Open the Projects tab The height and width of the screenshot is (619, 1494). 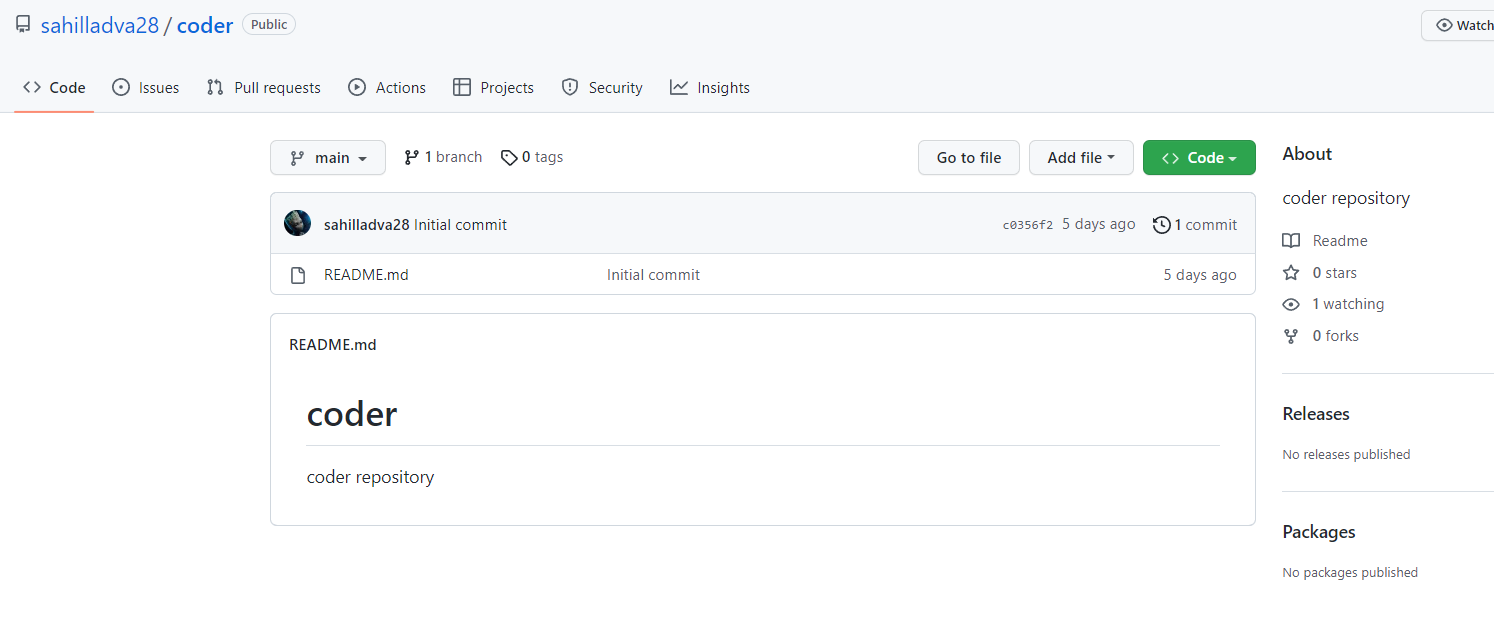click(493, 88)
